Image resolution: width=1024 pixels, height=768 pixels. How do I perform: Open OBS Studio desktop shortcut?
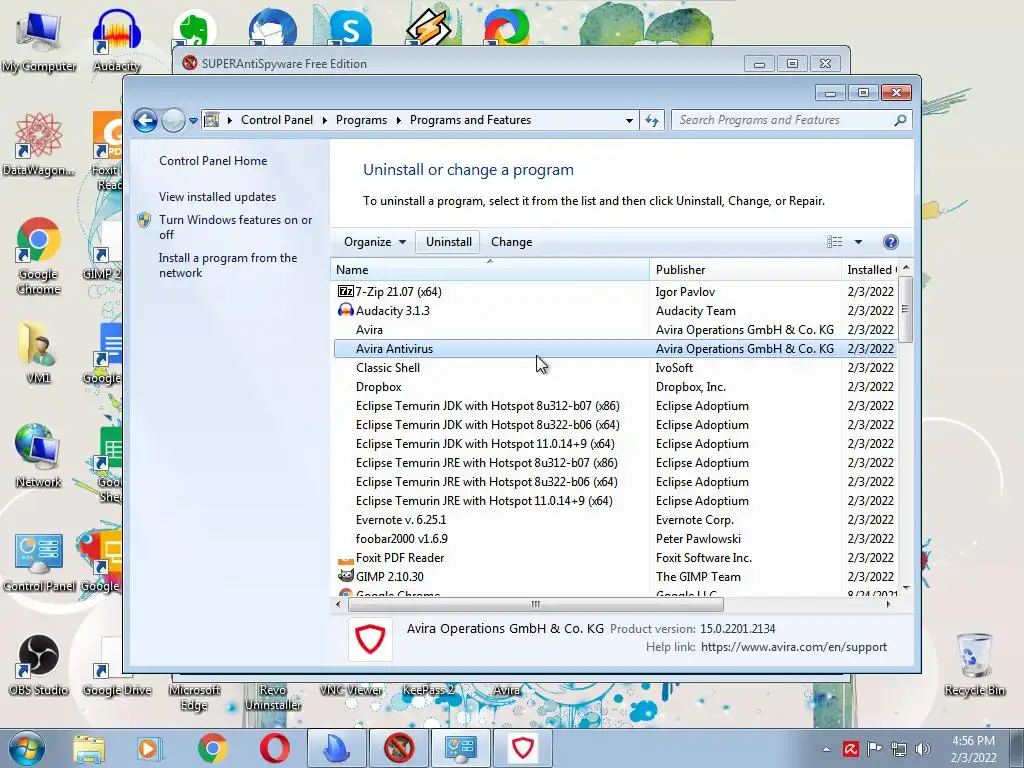coord(39,665)
